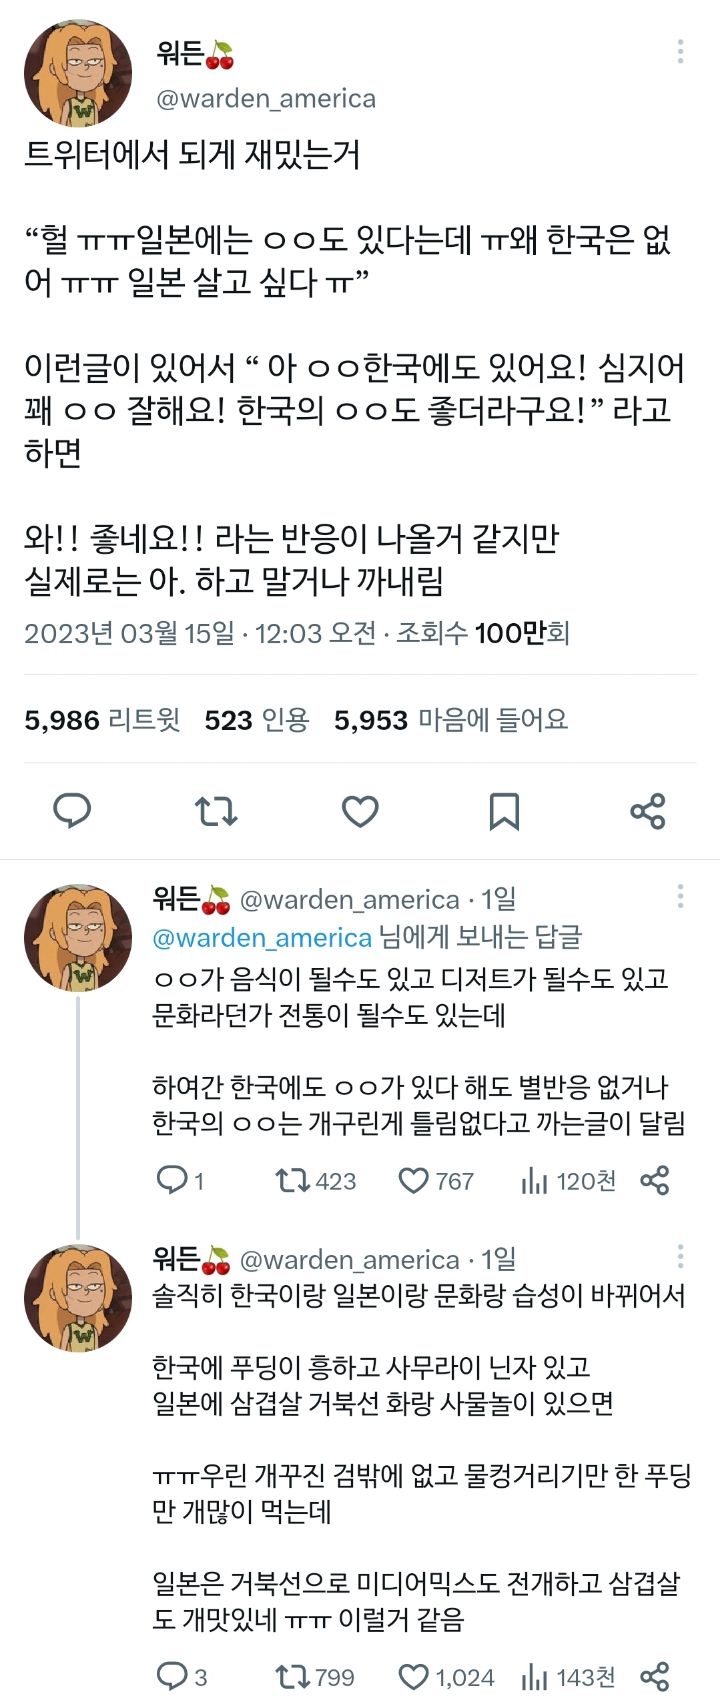The width and height of the screenshot is (720, 1706).
Task: Like the reply with 767 likes
Action: (x=413, y=1181)
